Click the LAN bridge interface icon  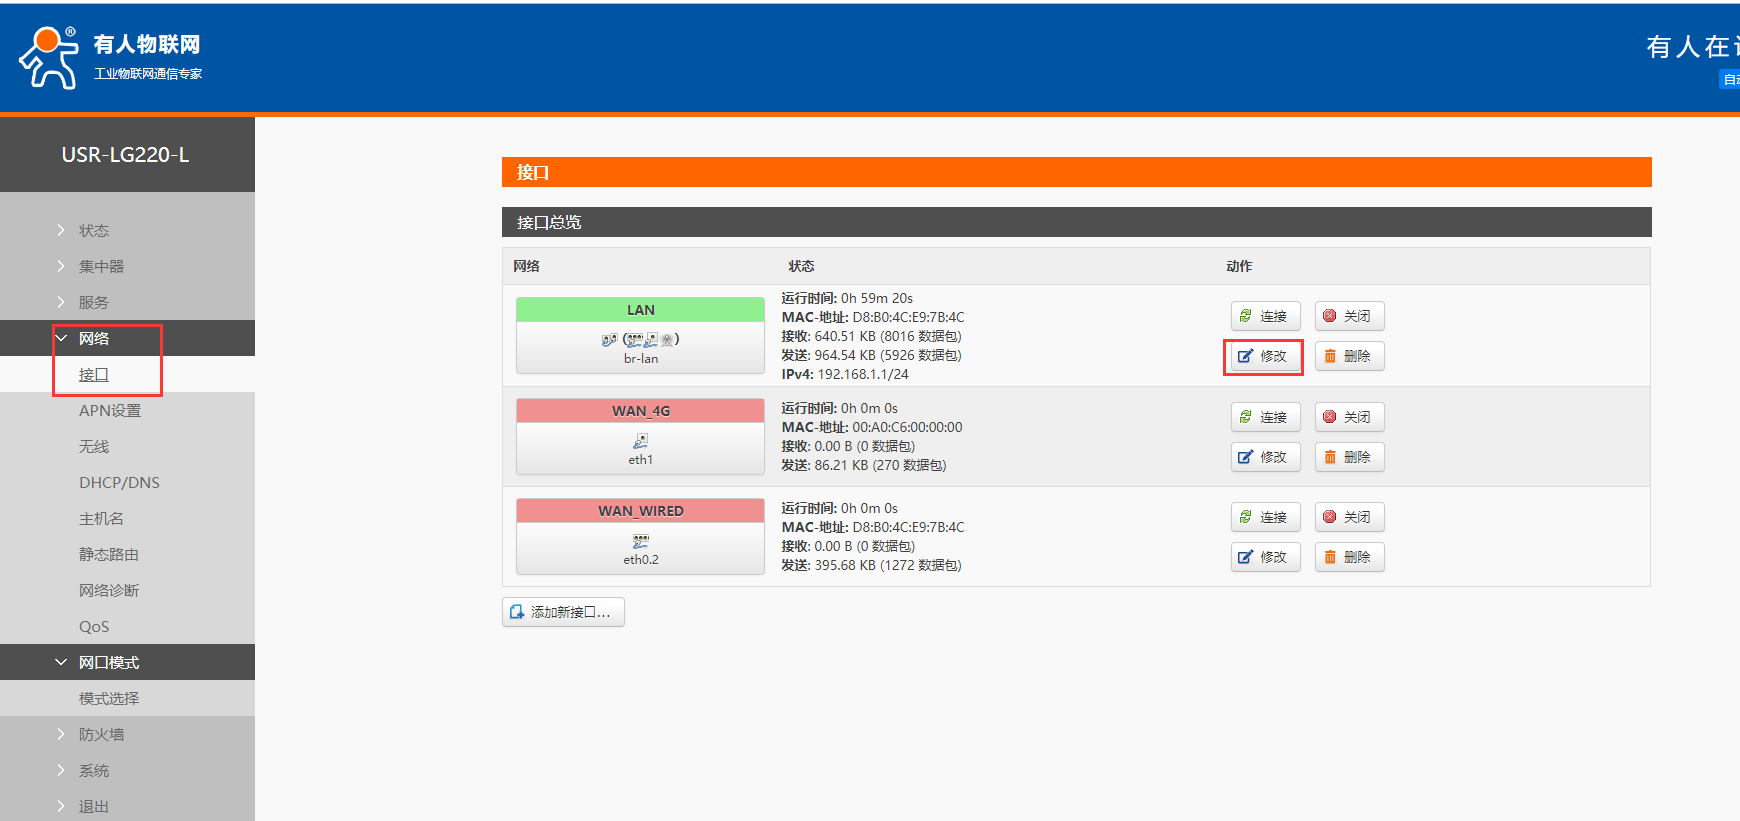(640, 340)
